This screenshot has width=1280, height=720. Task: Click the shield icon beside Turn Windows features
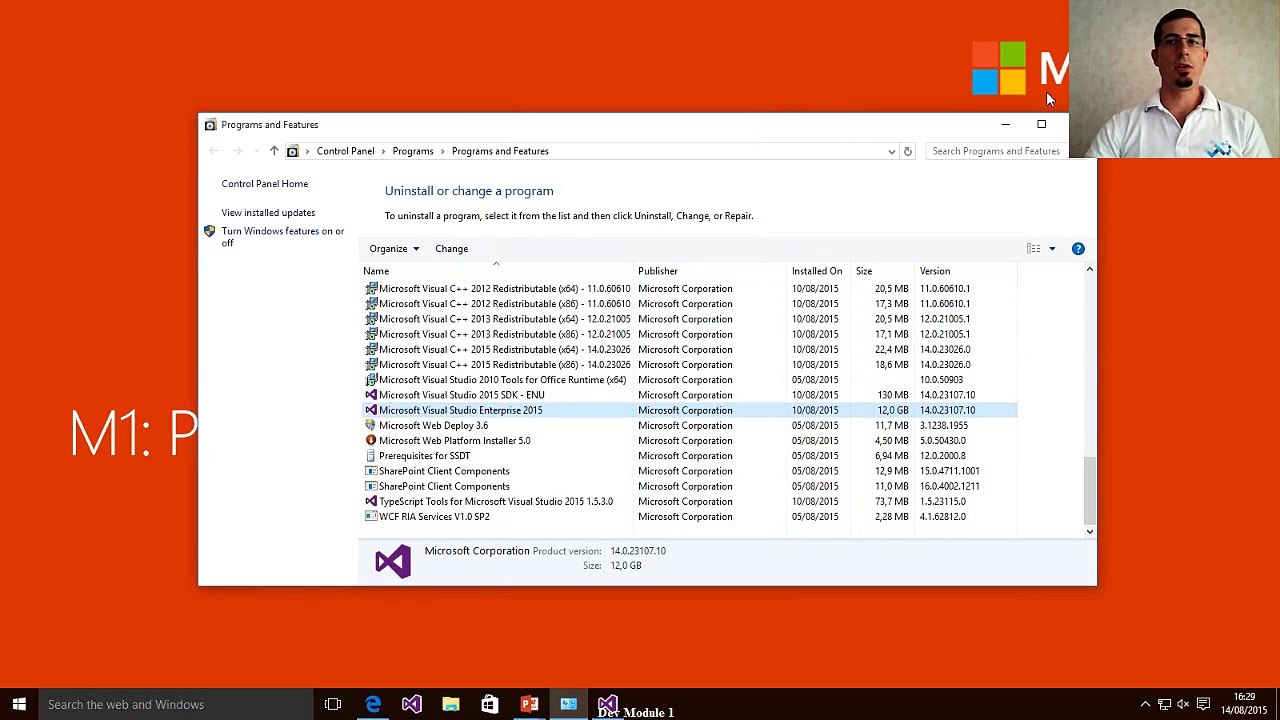coord(209,232)
